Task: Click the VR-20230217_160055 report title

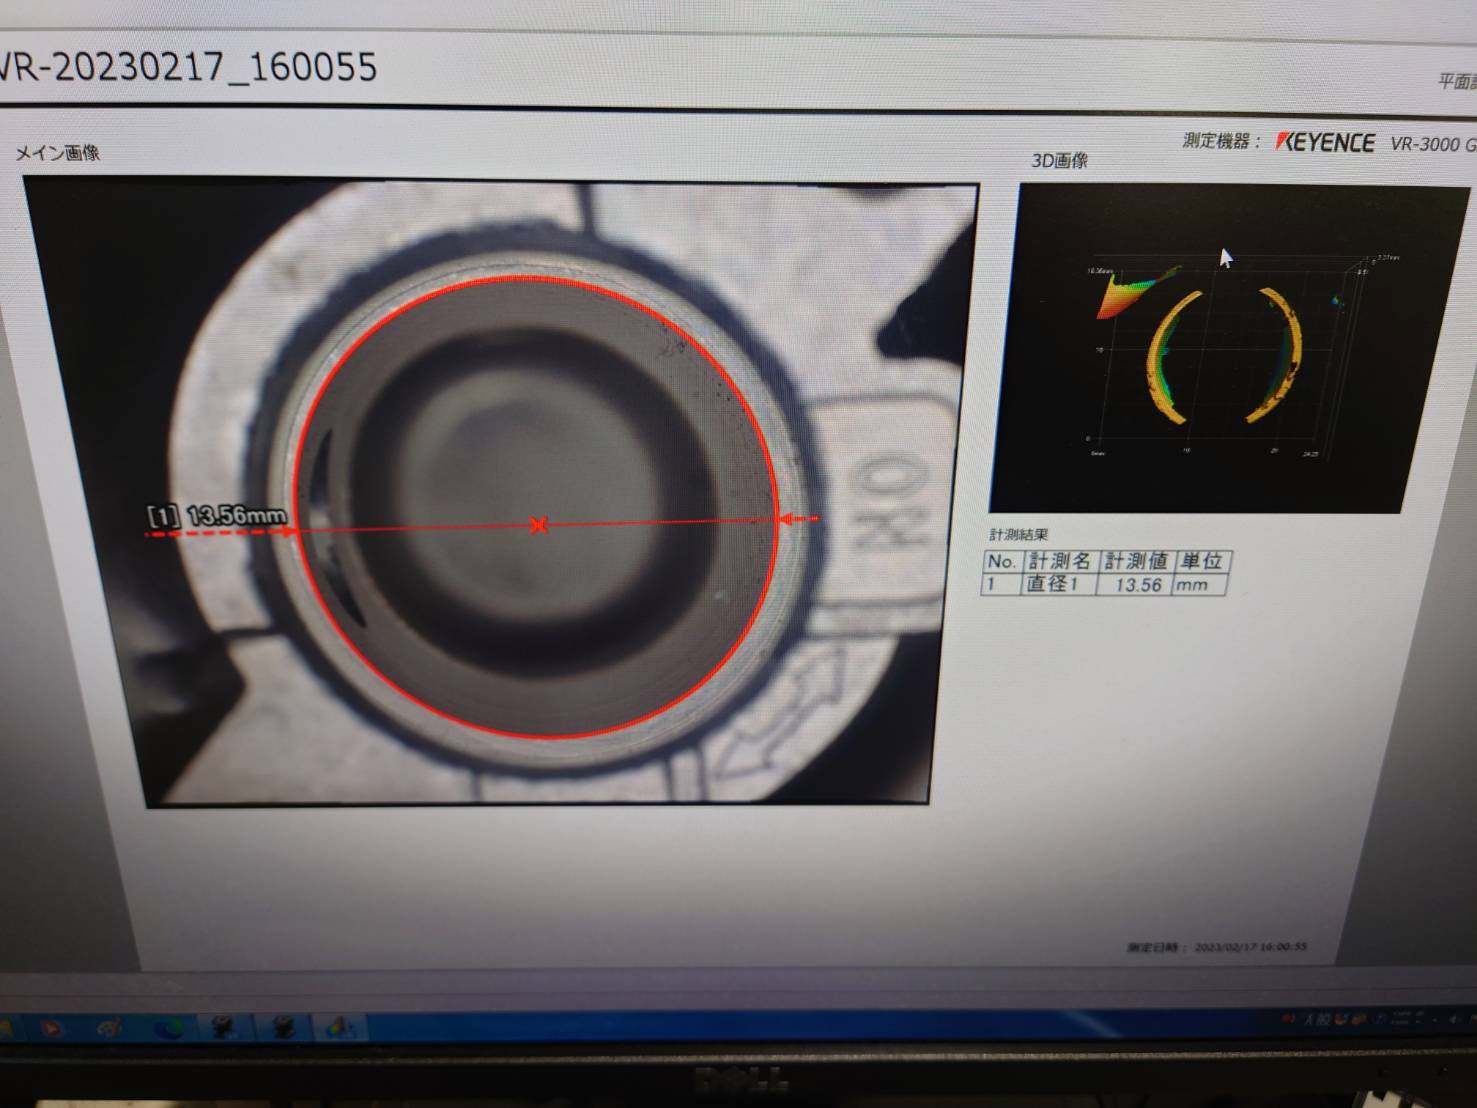Action: click(x=188, y=67)
